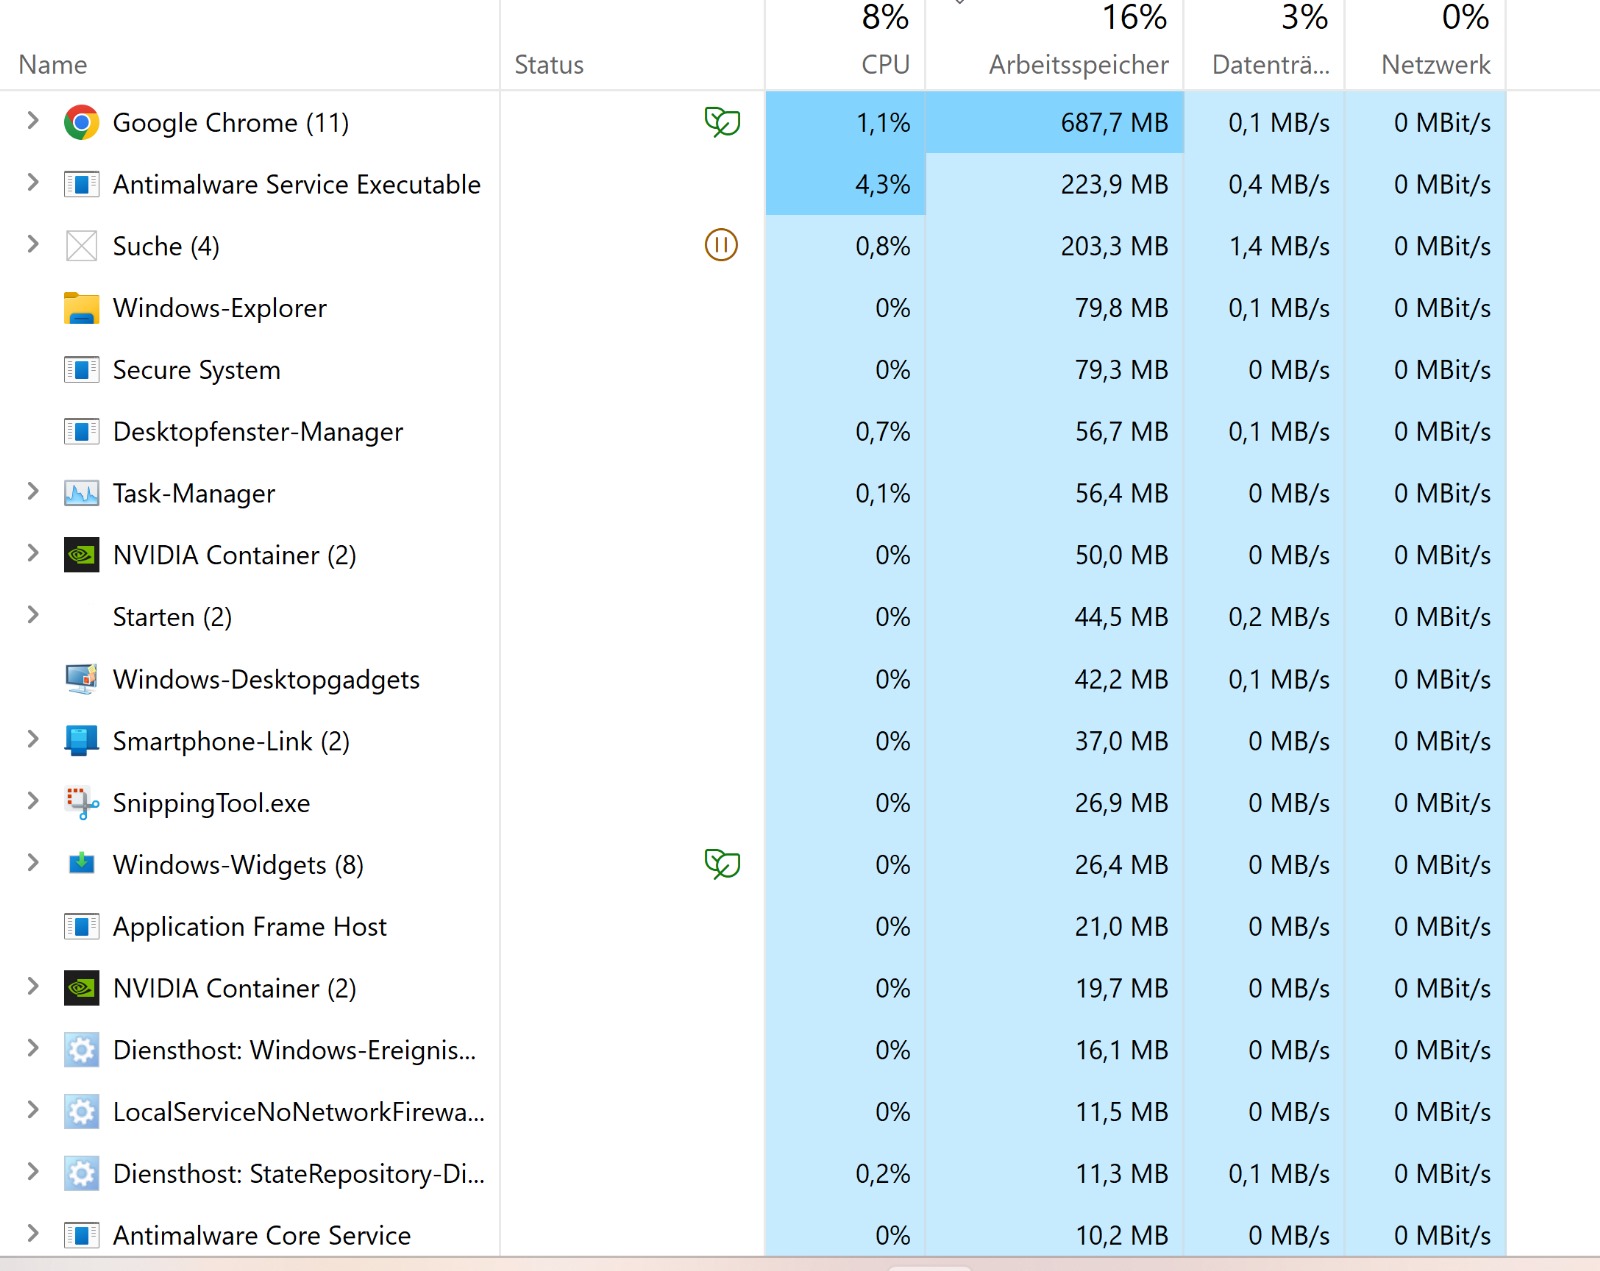Click the 223,9 MB memory cell
This screenshot has width=1600, height=1271.
coord(1055,184)
